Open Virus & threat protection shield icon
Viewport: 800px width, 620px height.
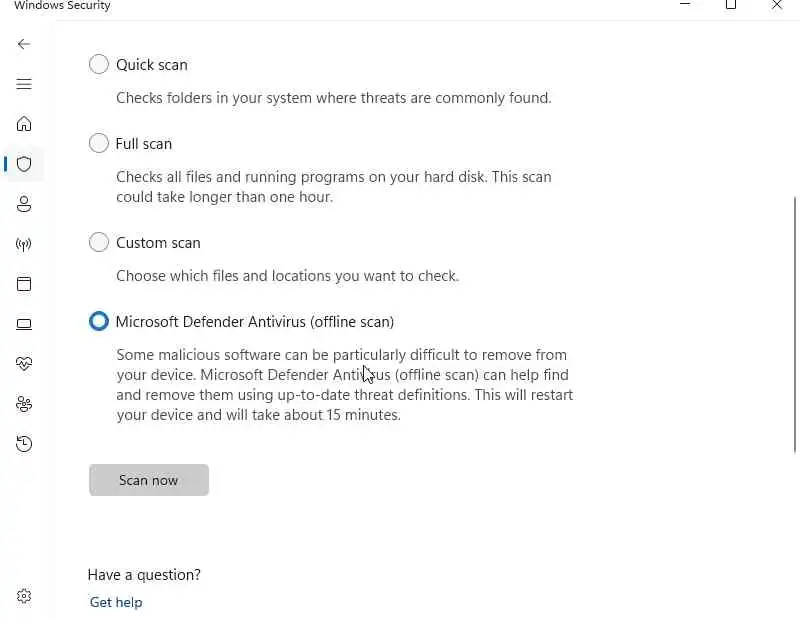(24, 164)
